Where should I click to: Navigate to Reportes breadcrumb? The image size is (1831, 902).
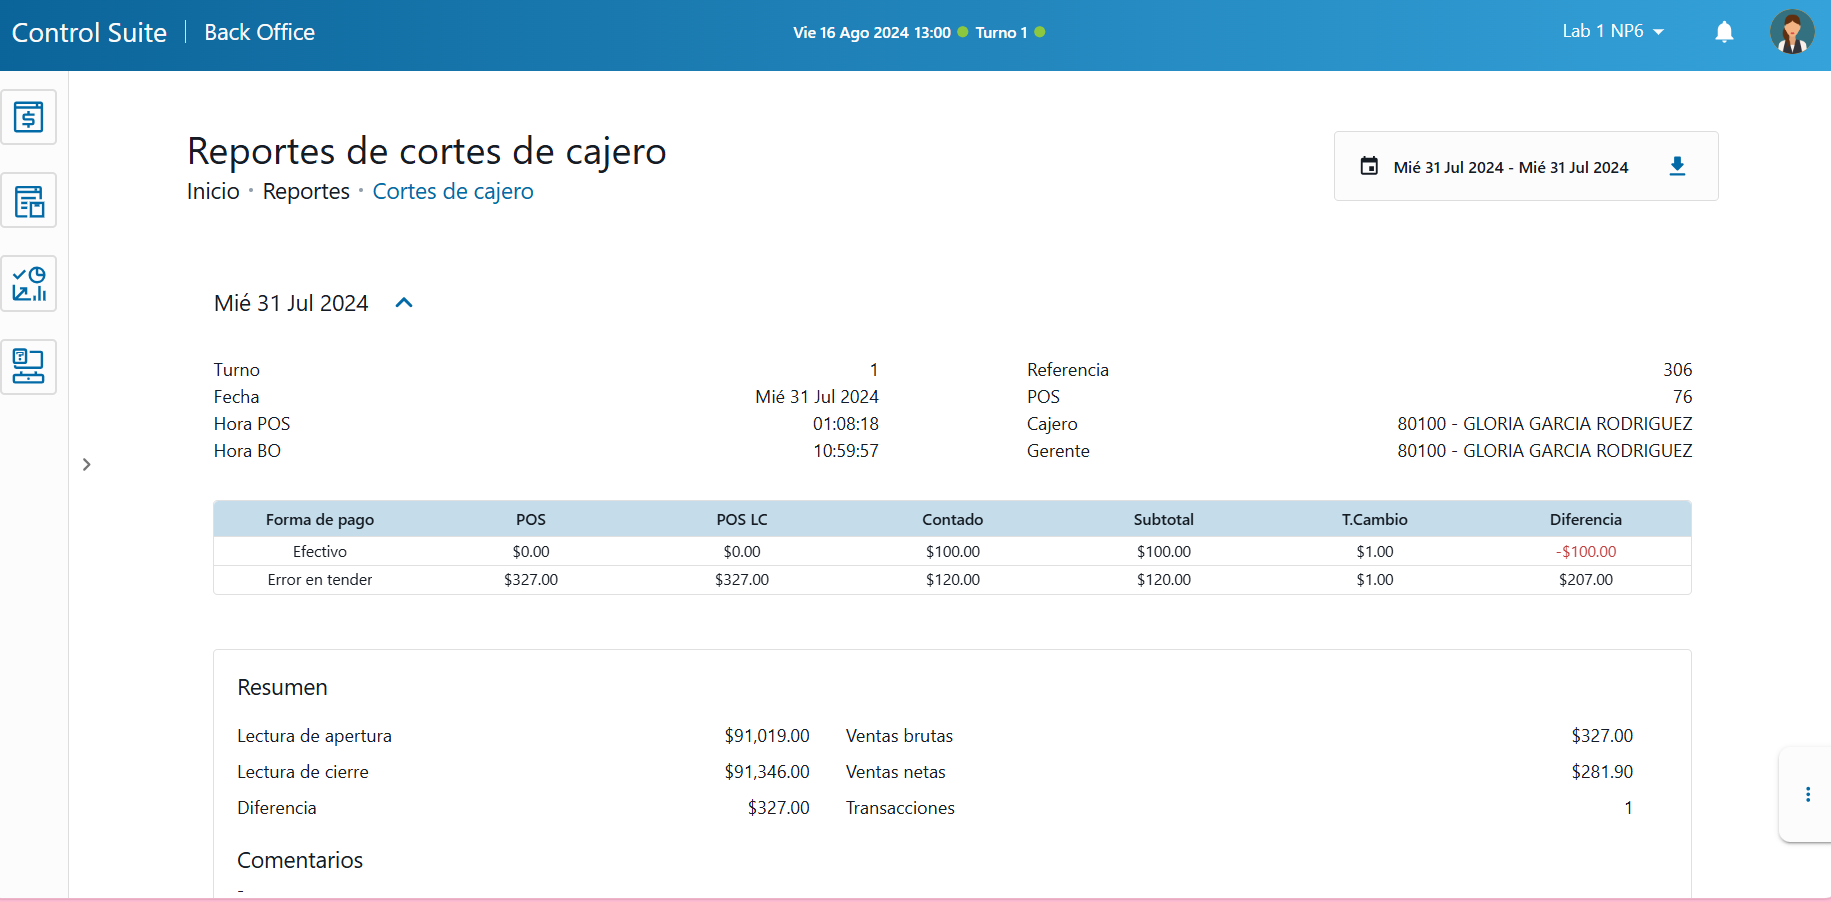(x=306, y=191)
